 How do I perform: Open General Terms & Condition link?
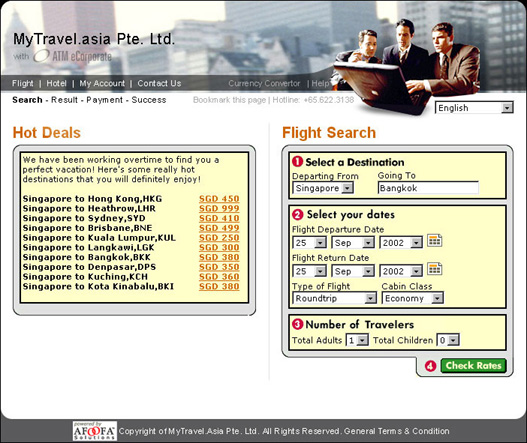396,431
